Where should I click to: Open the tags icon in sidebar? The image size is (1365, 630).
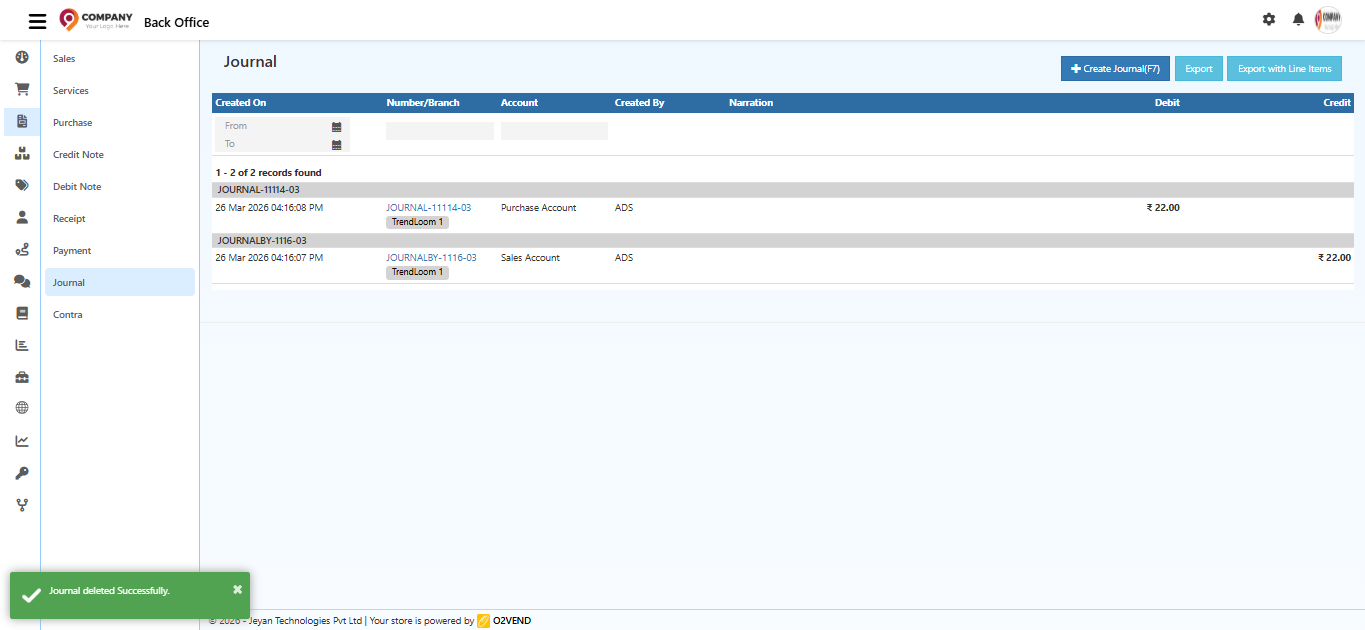click(x=21, y=185)
